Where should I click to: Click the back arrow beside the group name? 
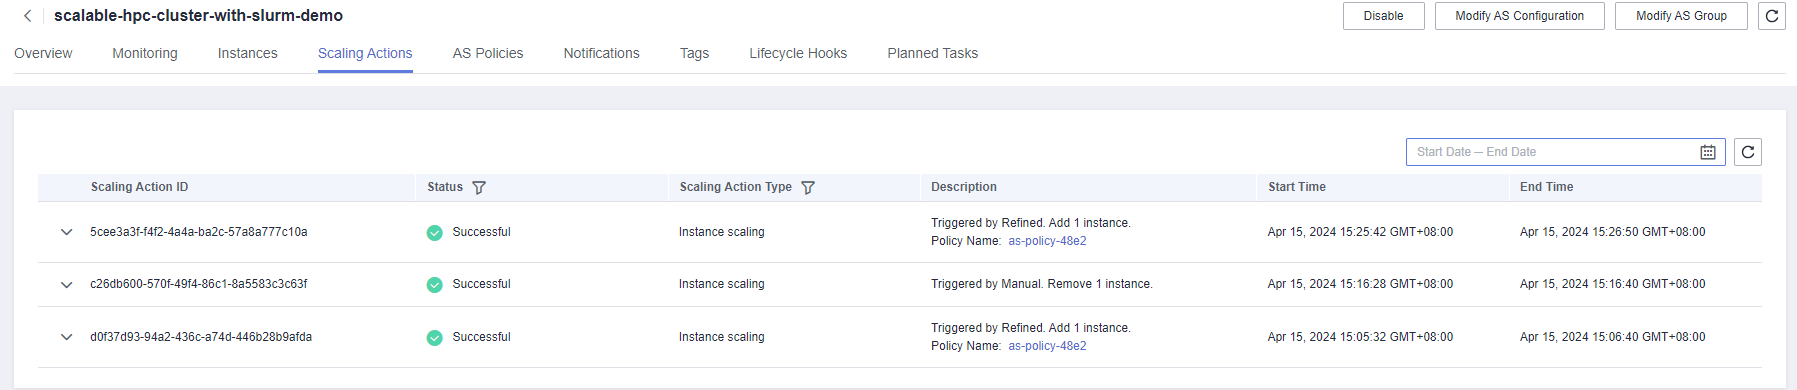click(x=27, y=16)
